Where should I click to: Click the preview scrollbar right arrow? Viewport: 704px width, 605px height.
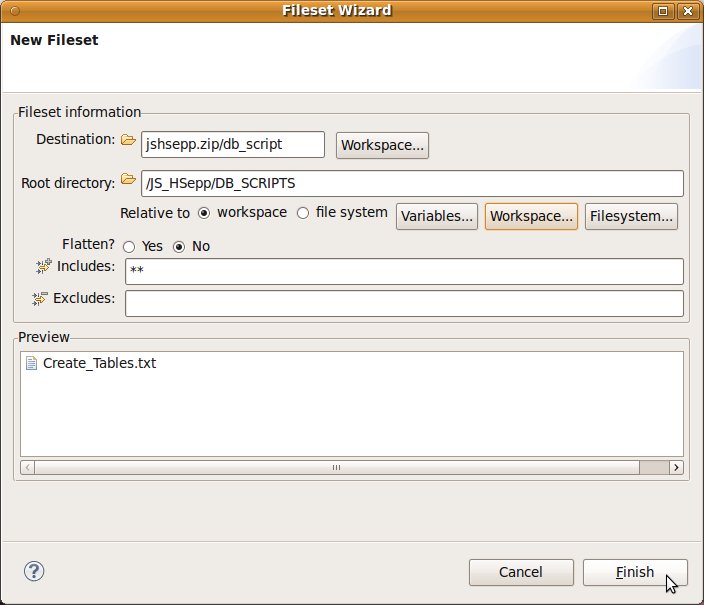[x=676, y=467]
